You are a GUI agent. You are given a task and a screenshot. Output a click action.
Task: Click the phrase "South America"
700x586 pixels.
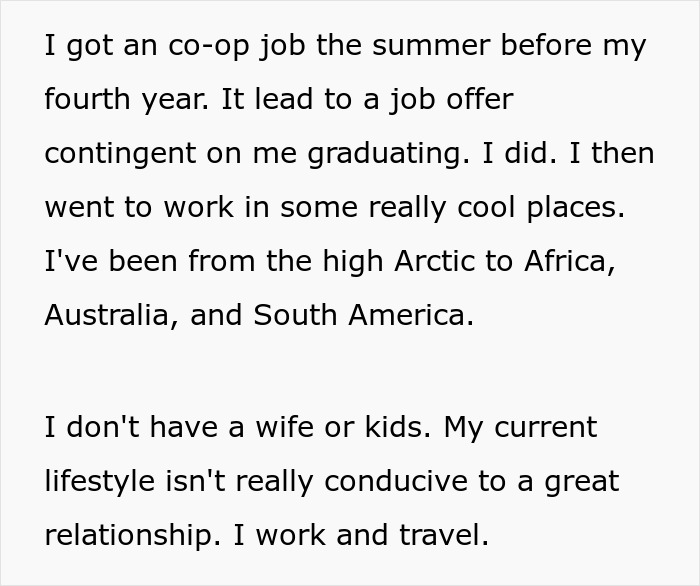[x=362, y=316]
